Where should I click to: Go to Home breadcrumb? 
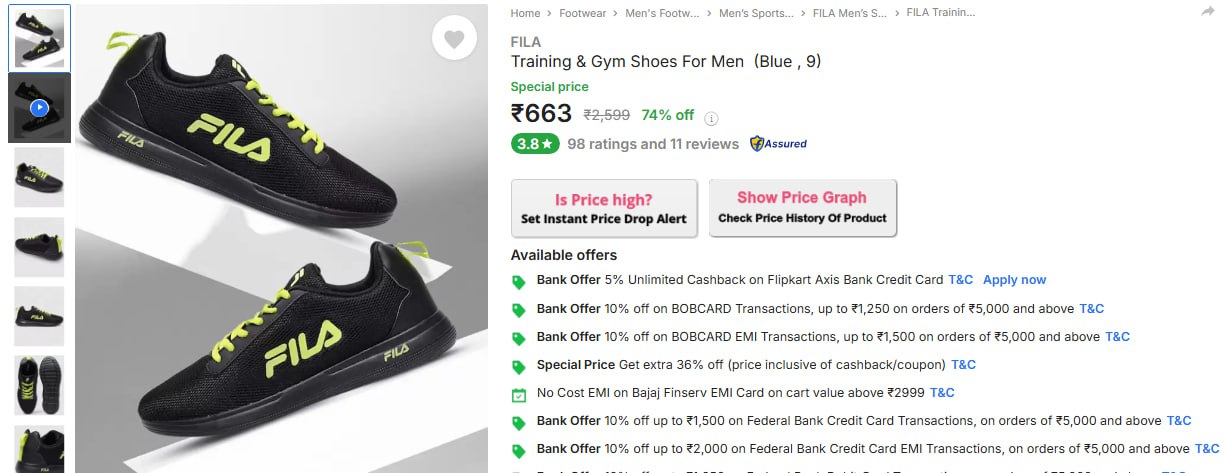point(525,13)
